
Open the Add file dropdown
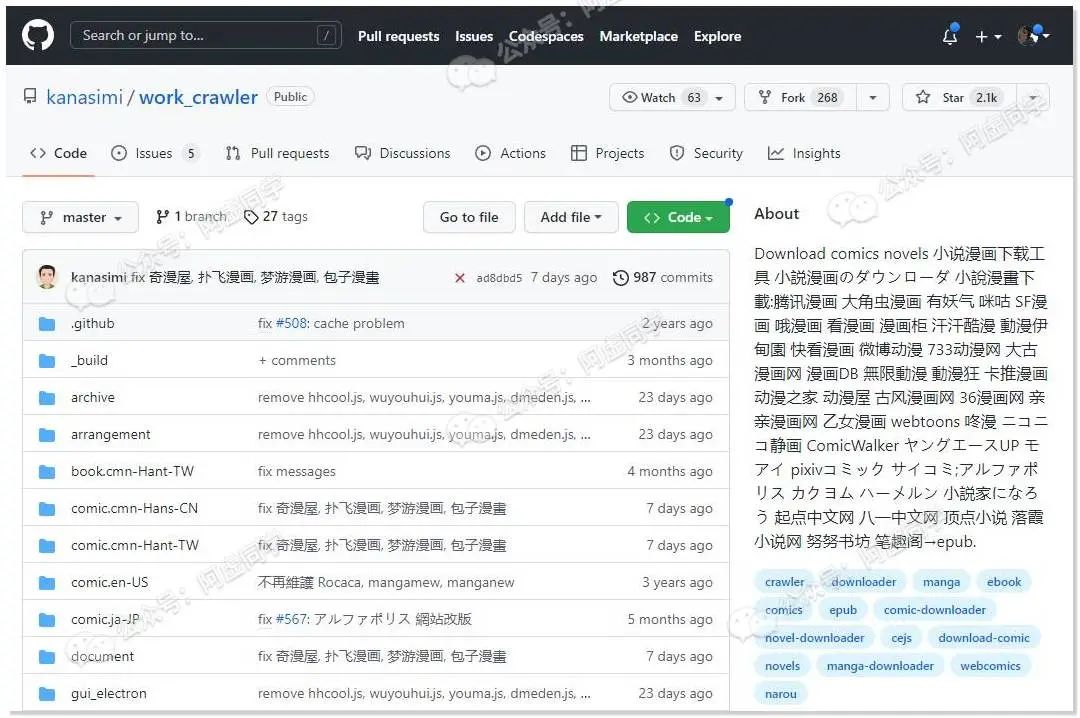(x=570, y=217)
